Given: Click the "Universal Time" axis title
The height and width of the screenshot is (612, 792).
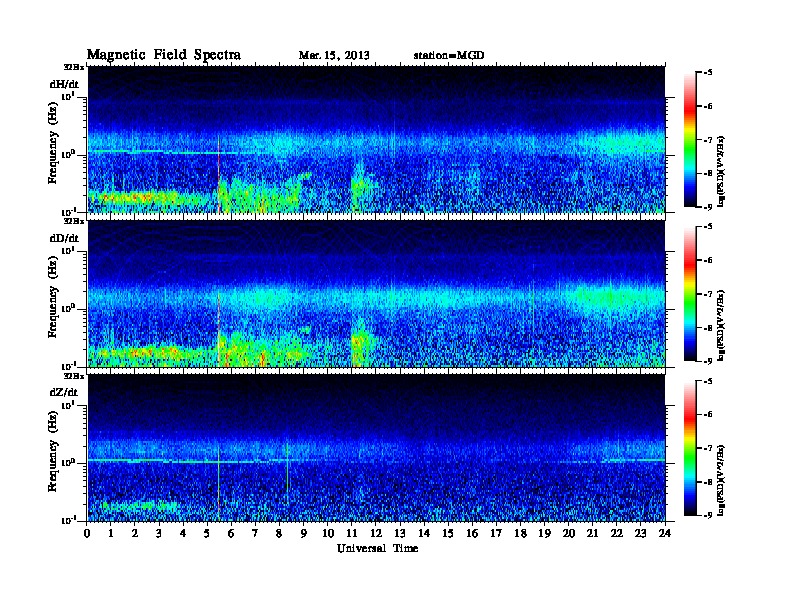Looking at the screenshot, I should [377, 548].
